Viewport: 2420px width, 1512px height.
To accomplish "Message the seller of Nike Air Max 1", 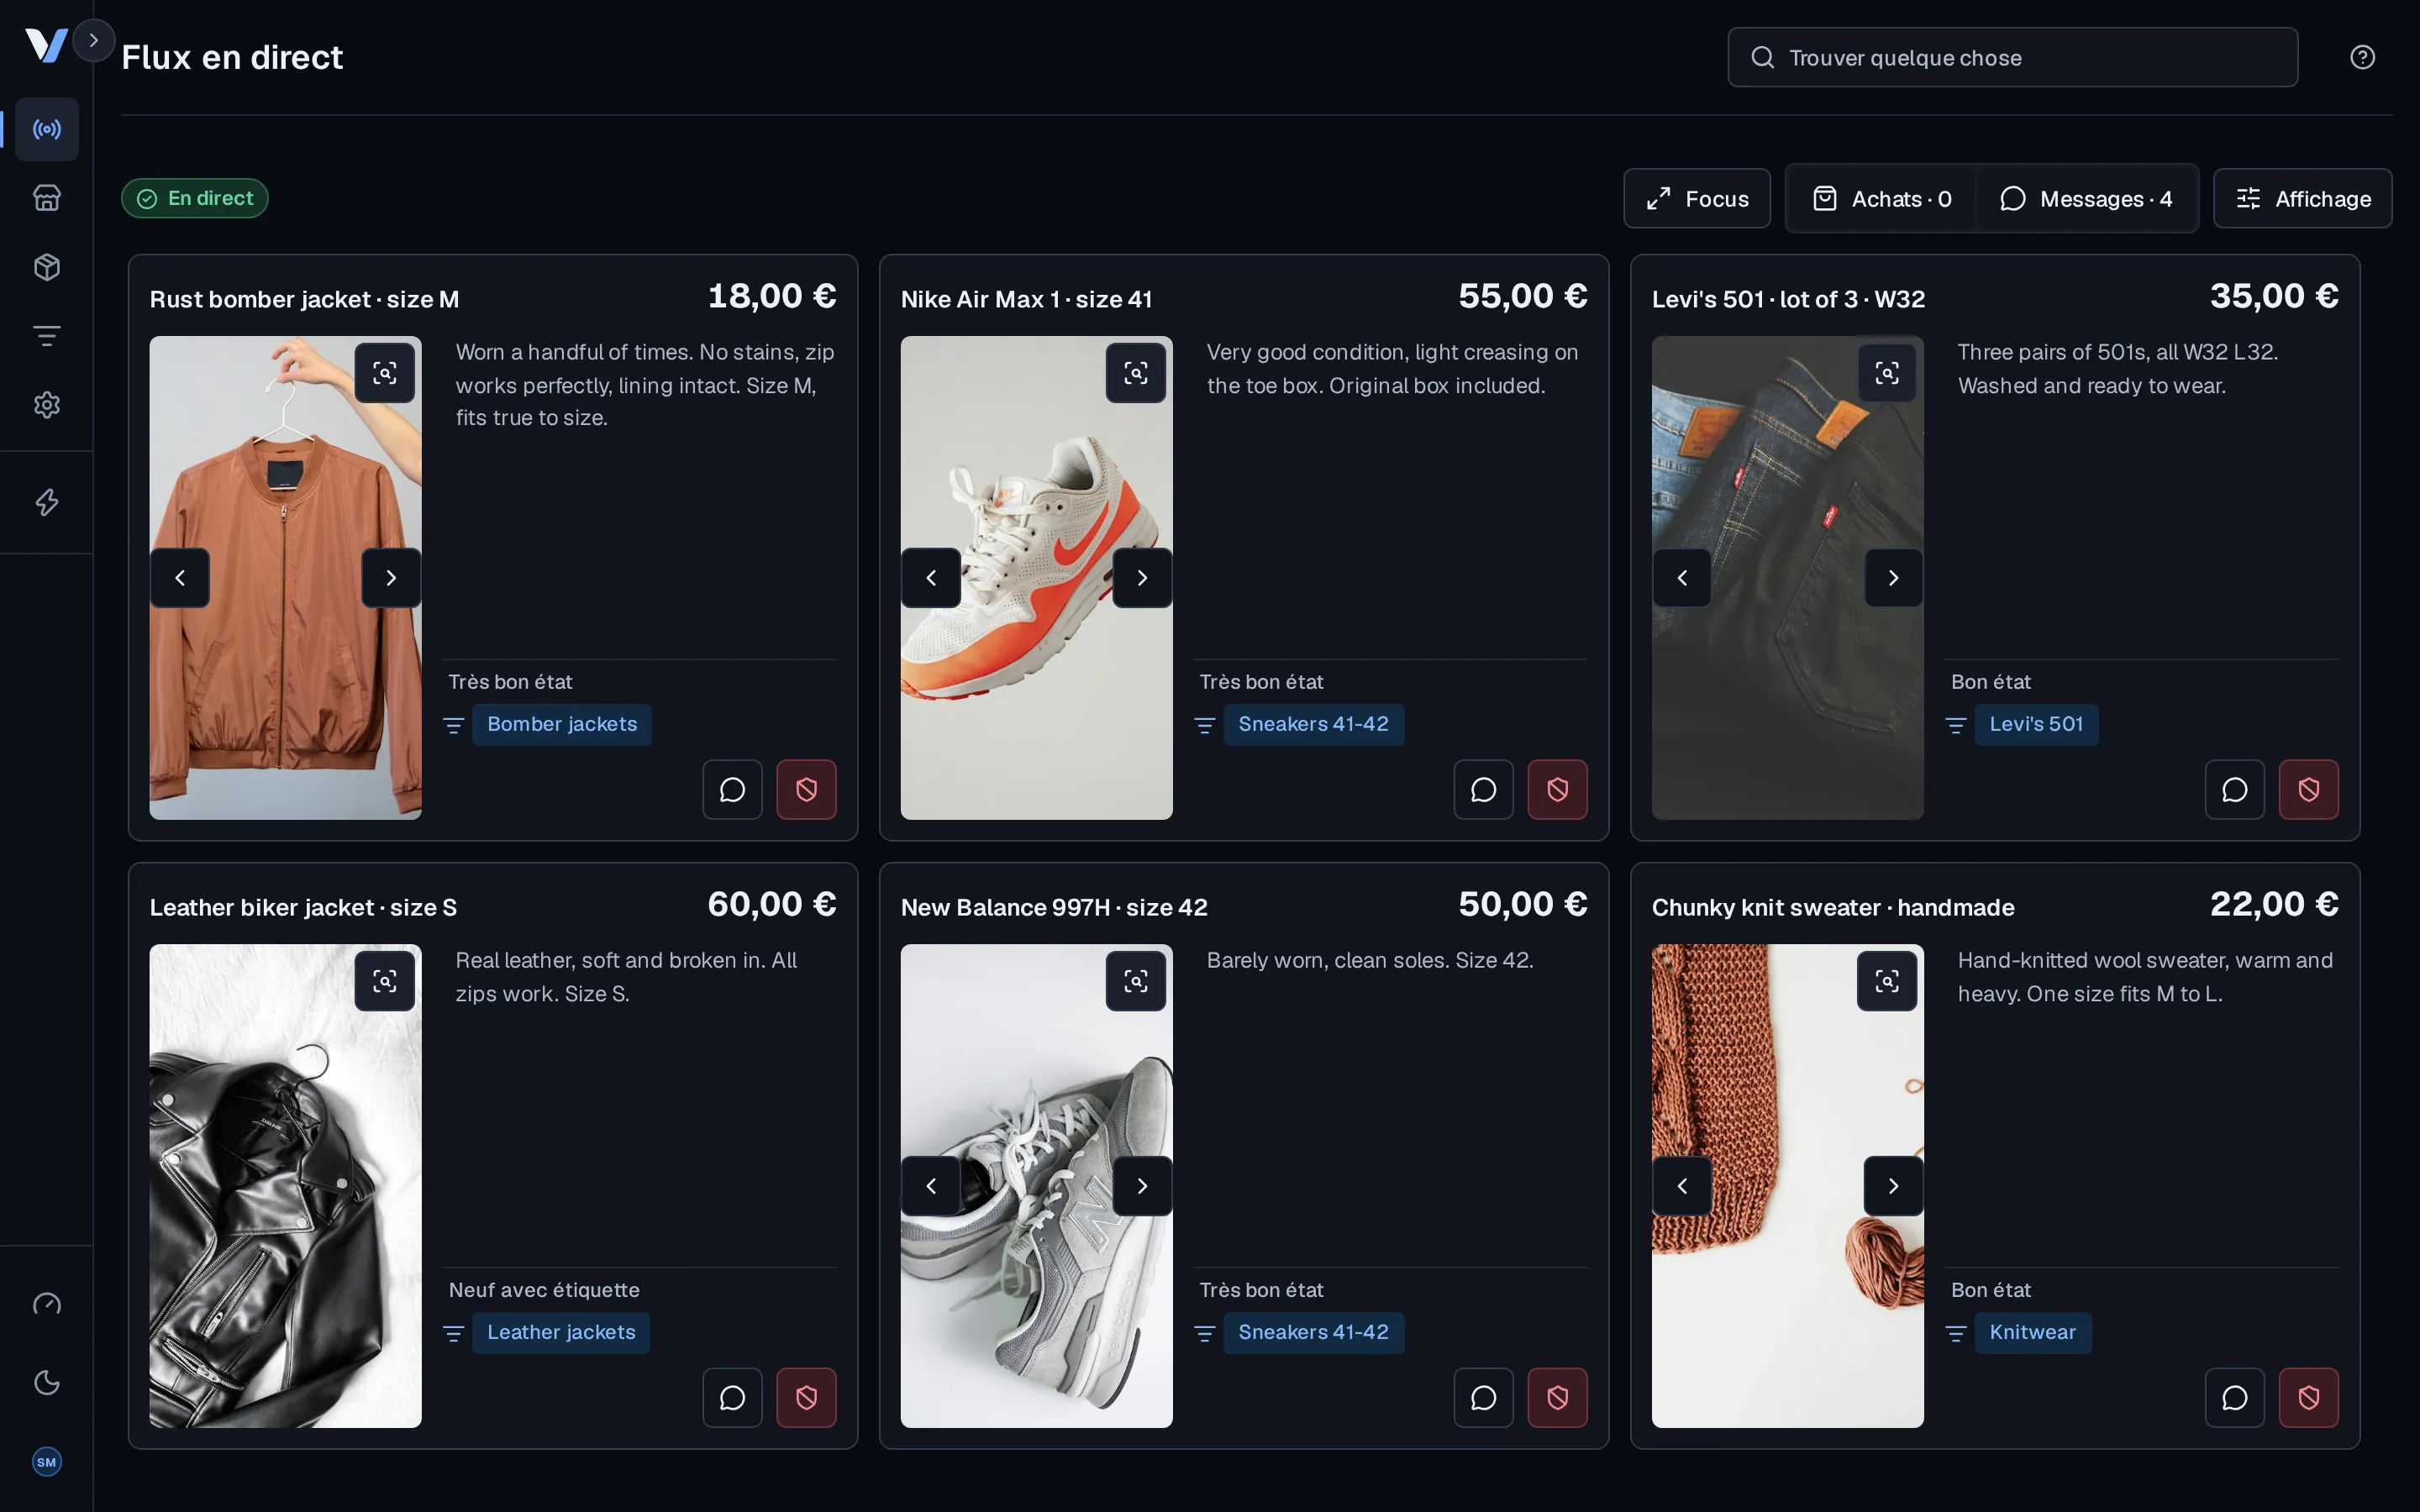I will [x=1484, y=790].
